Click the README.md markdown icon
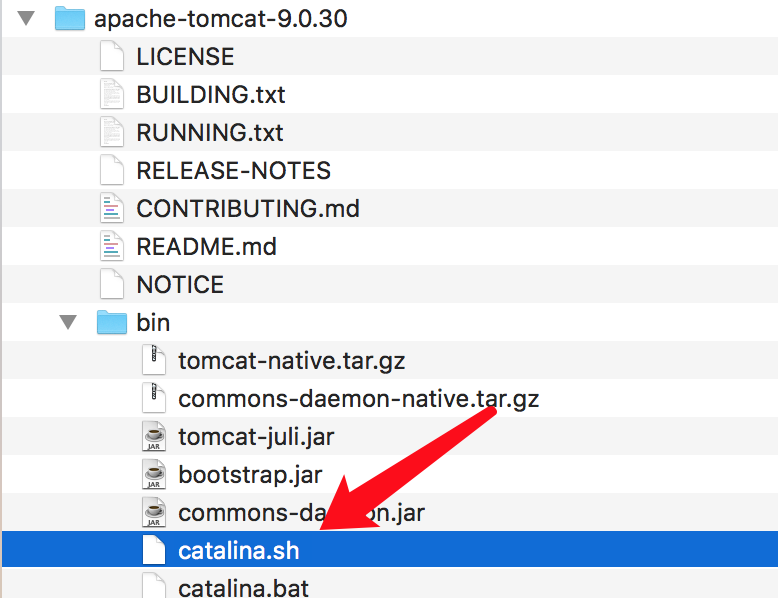 (112, 246)
